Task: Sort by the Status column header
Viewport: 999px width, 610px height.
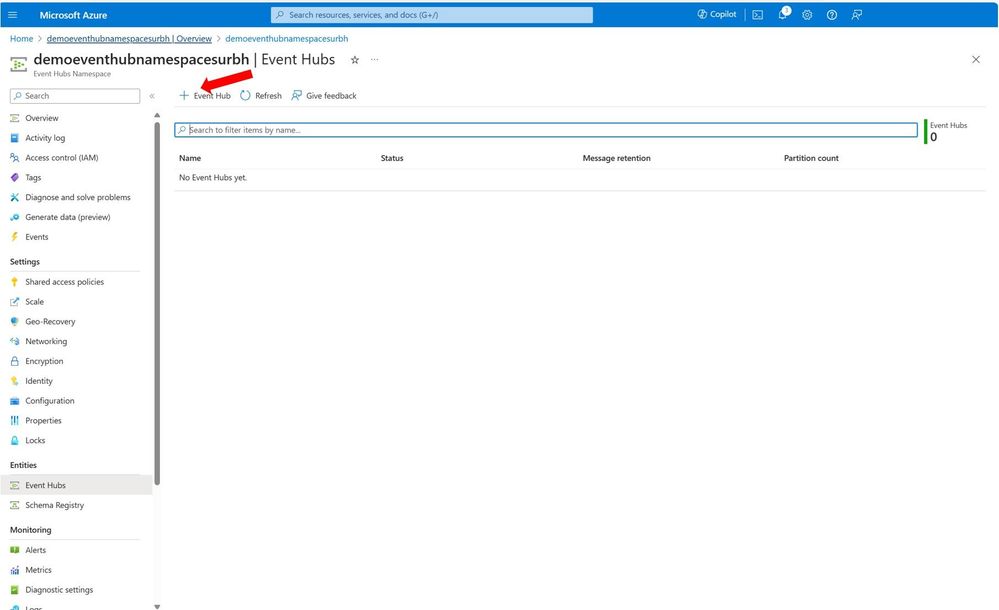Action: (392, 158)
